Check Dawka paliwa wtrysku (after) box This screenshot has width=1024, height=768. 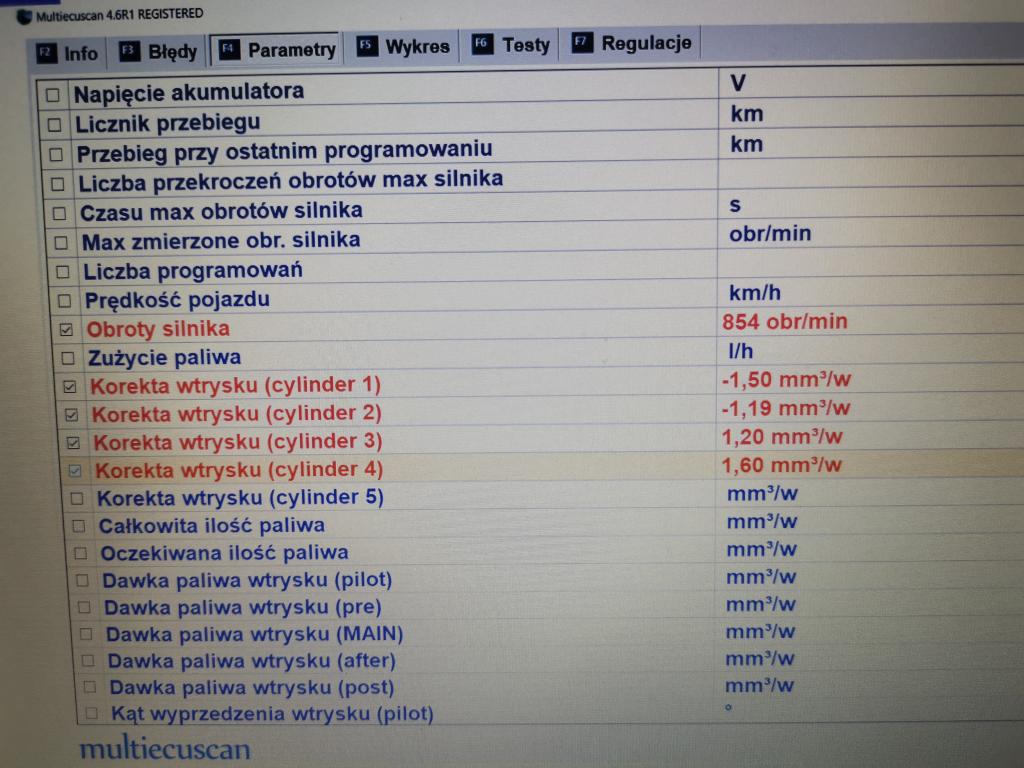coord(88,661)
